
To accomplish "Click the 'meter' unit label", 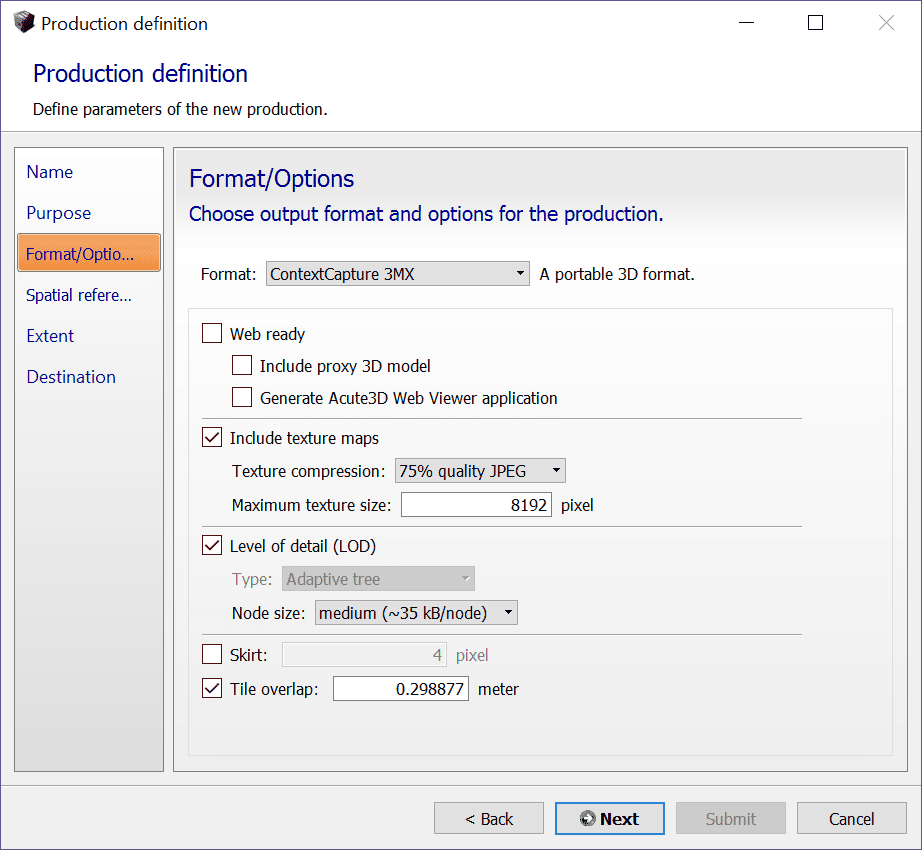I will click(499, 689).
